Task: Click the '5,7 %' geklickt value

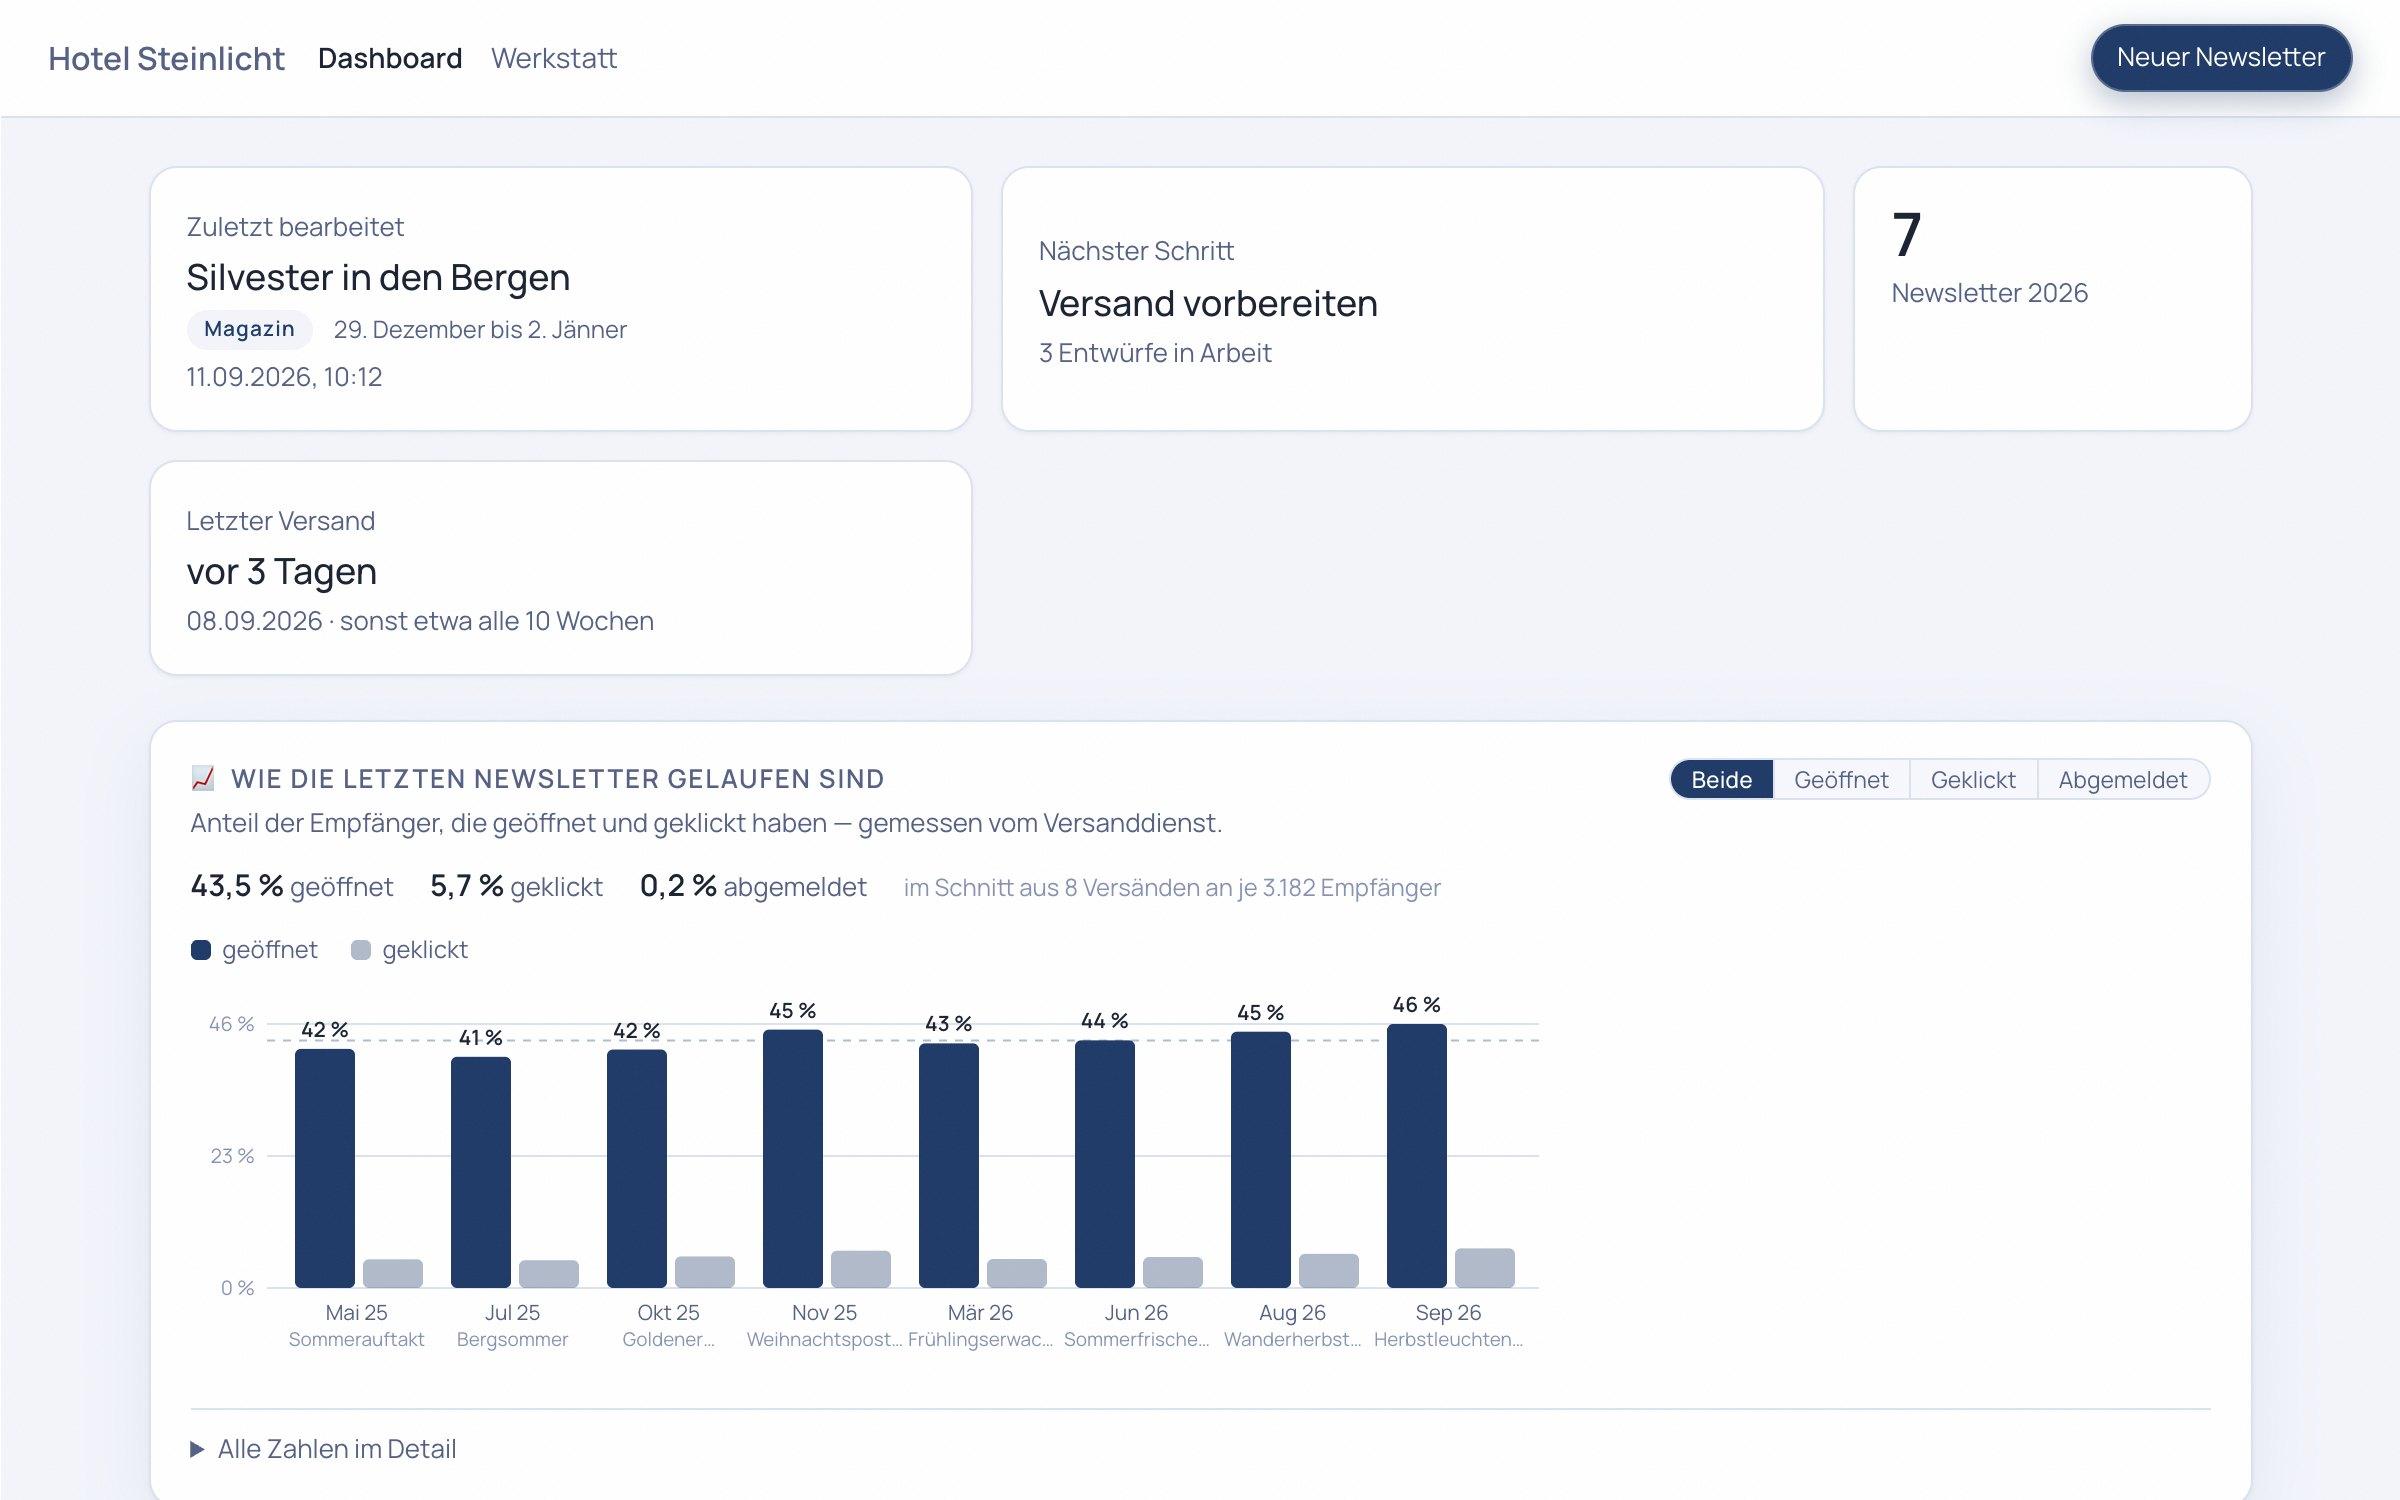Action: (x=466, y=886)
